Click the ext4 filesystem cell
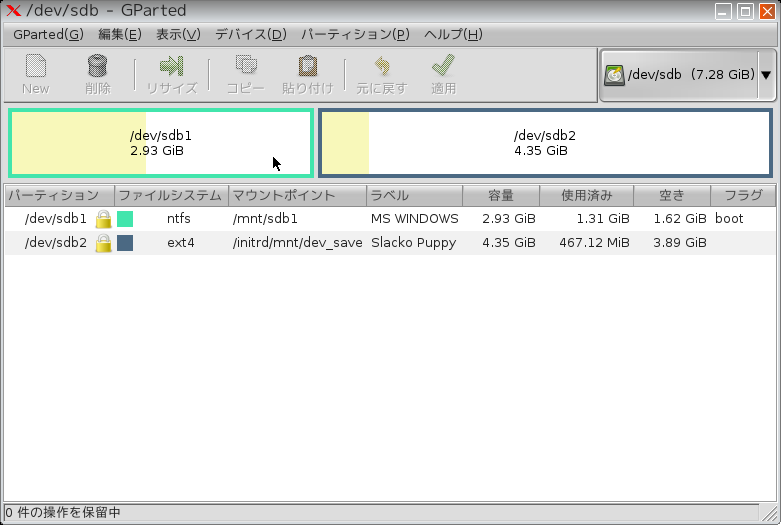Screen dimensions: 781x525 pyautogui.click(x=181, y=243)
